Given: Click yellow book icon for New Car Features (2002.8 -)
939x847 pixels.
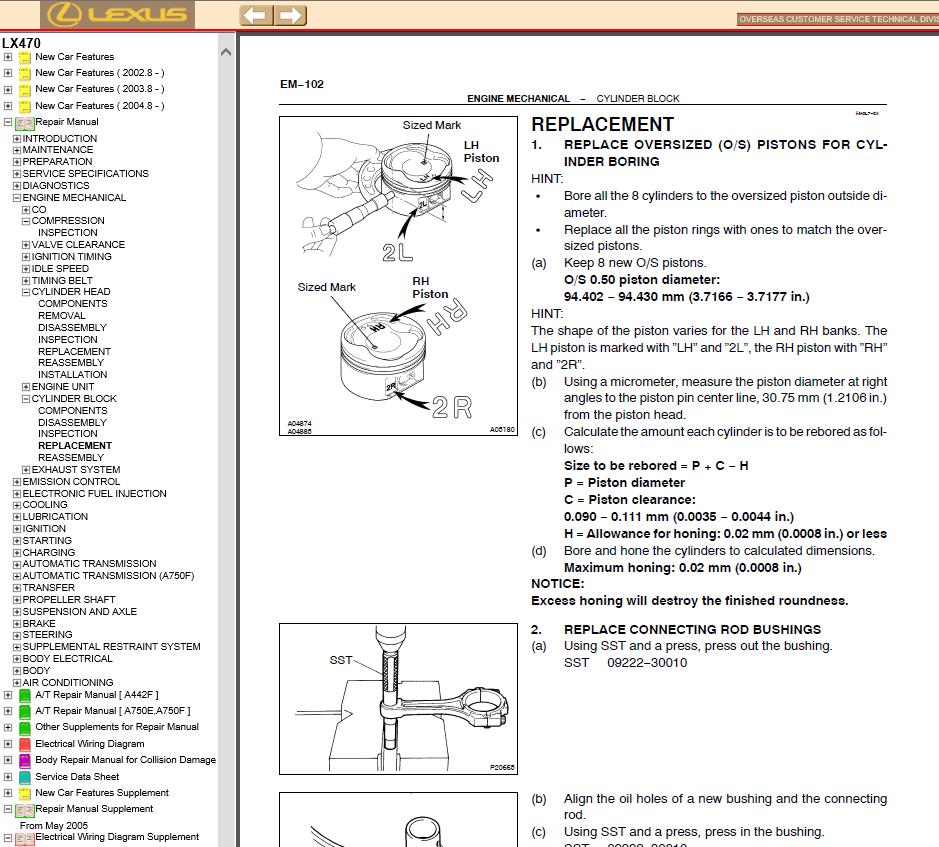Looking at the screenshot, I should coord(25,74).
